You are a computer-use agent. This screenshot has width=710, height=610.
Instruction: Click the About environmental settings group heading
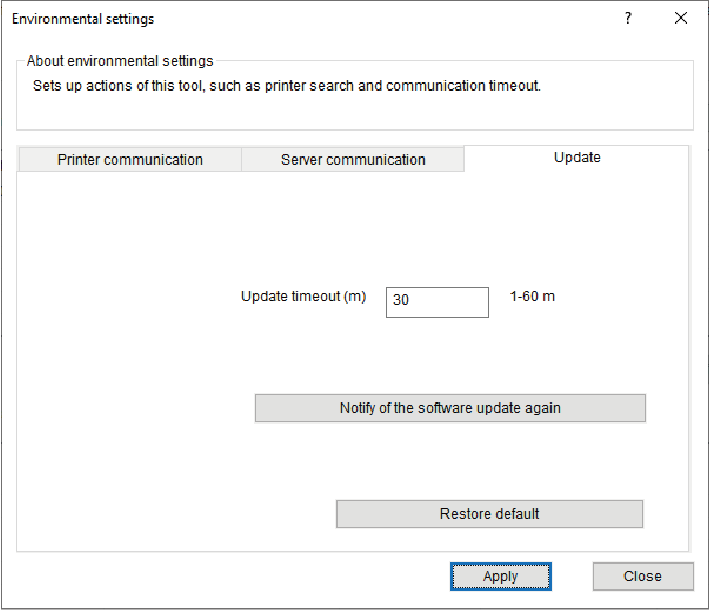click(120, 61)
